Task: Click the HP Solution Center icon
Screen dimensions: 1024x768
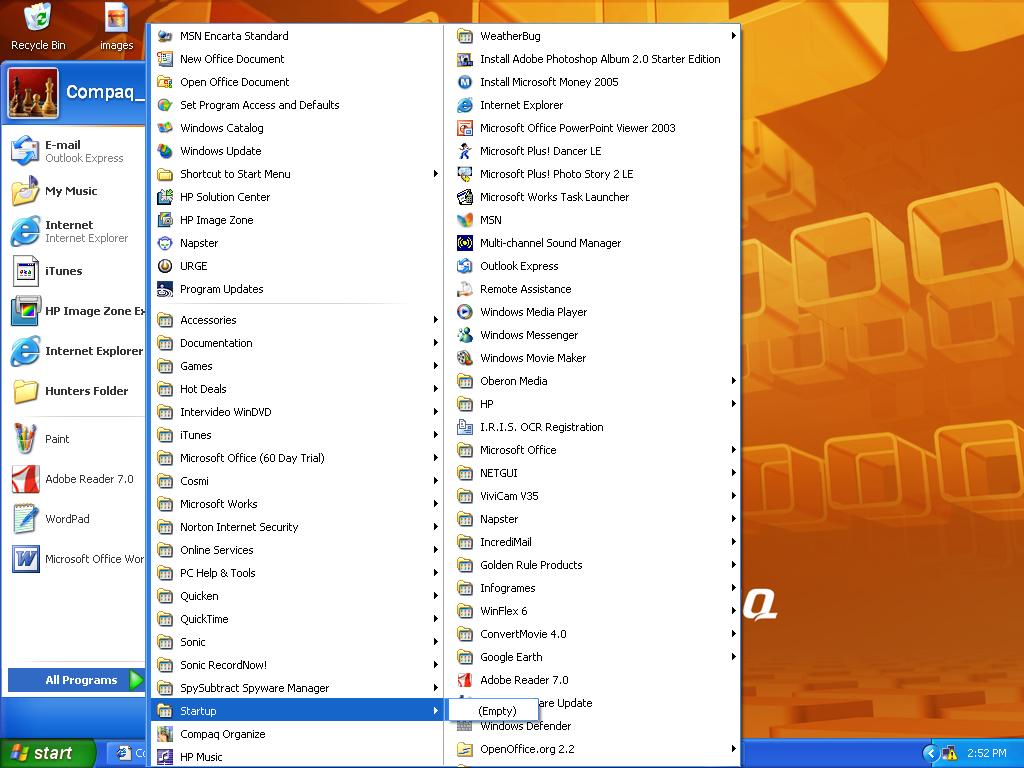Action: point(165,197)
